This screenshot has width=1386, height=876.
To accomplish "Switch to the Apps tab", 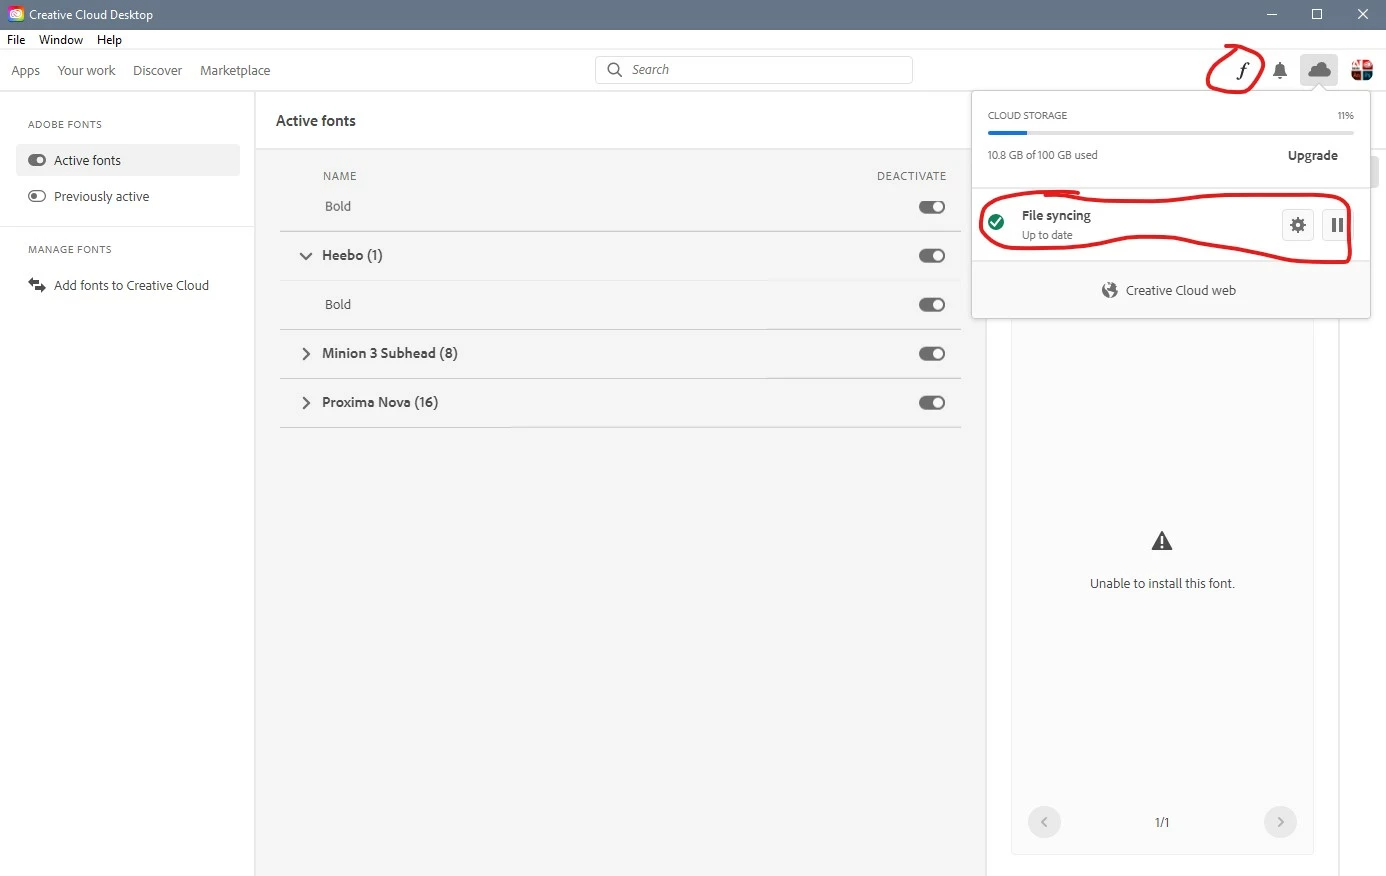I will coord(25,70).
